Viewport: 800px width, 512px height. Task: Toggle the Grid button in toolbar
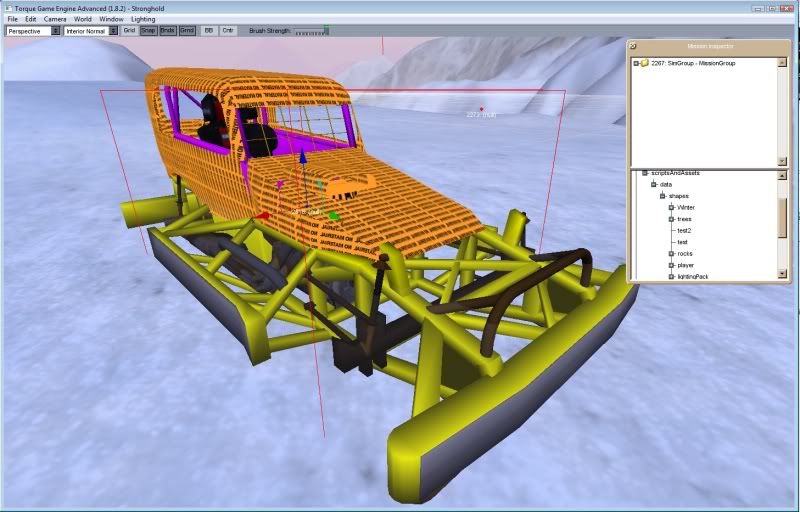point(129,31)
